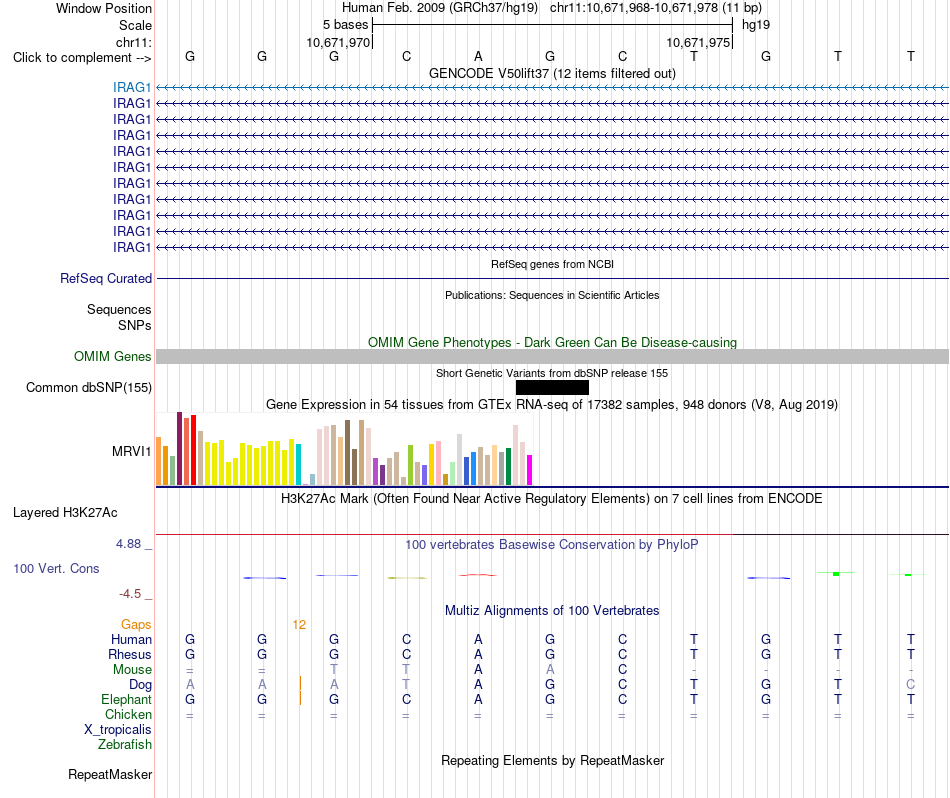
Task: Click the Scale track label
Action: tap(135, 25)
